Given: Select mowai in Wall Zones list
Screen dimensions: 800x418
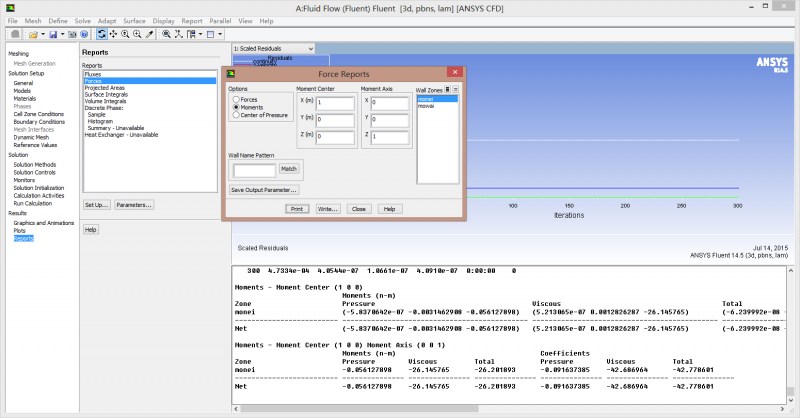Looking at the screenshot, I should (x=438, y=106).
